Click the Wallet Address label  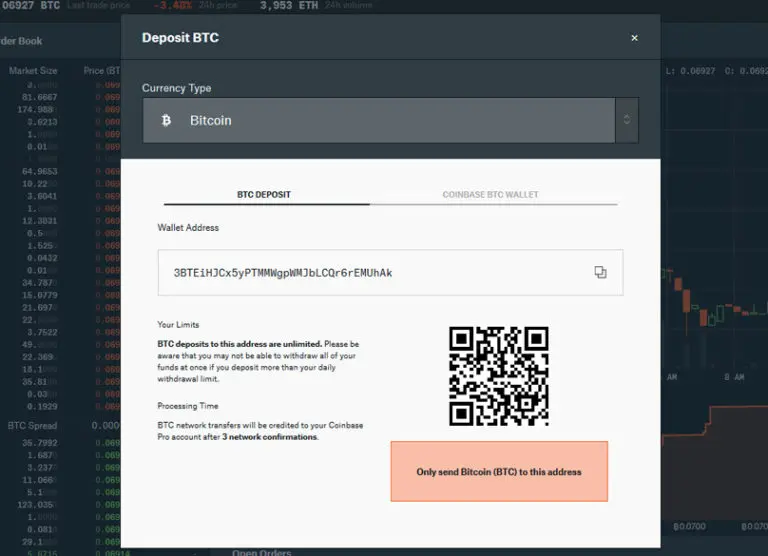click(188, 227)
